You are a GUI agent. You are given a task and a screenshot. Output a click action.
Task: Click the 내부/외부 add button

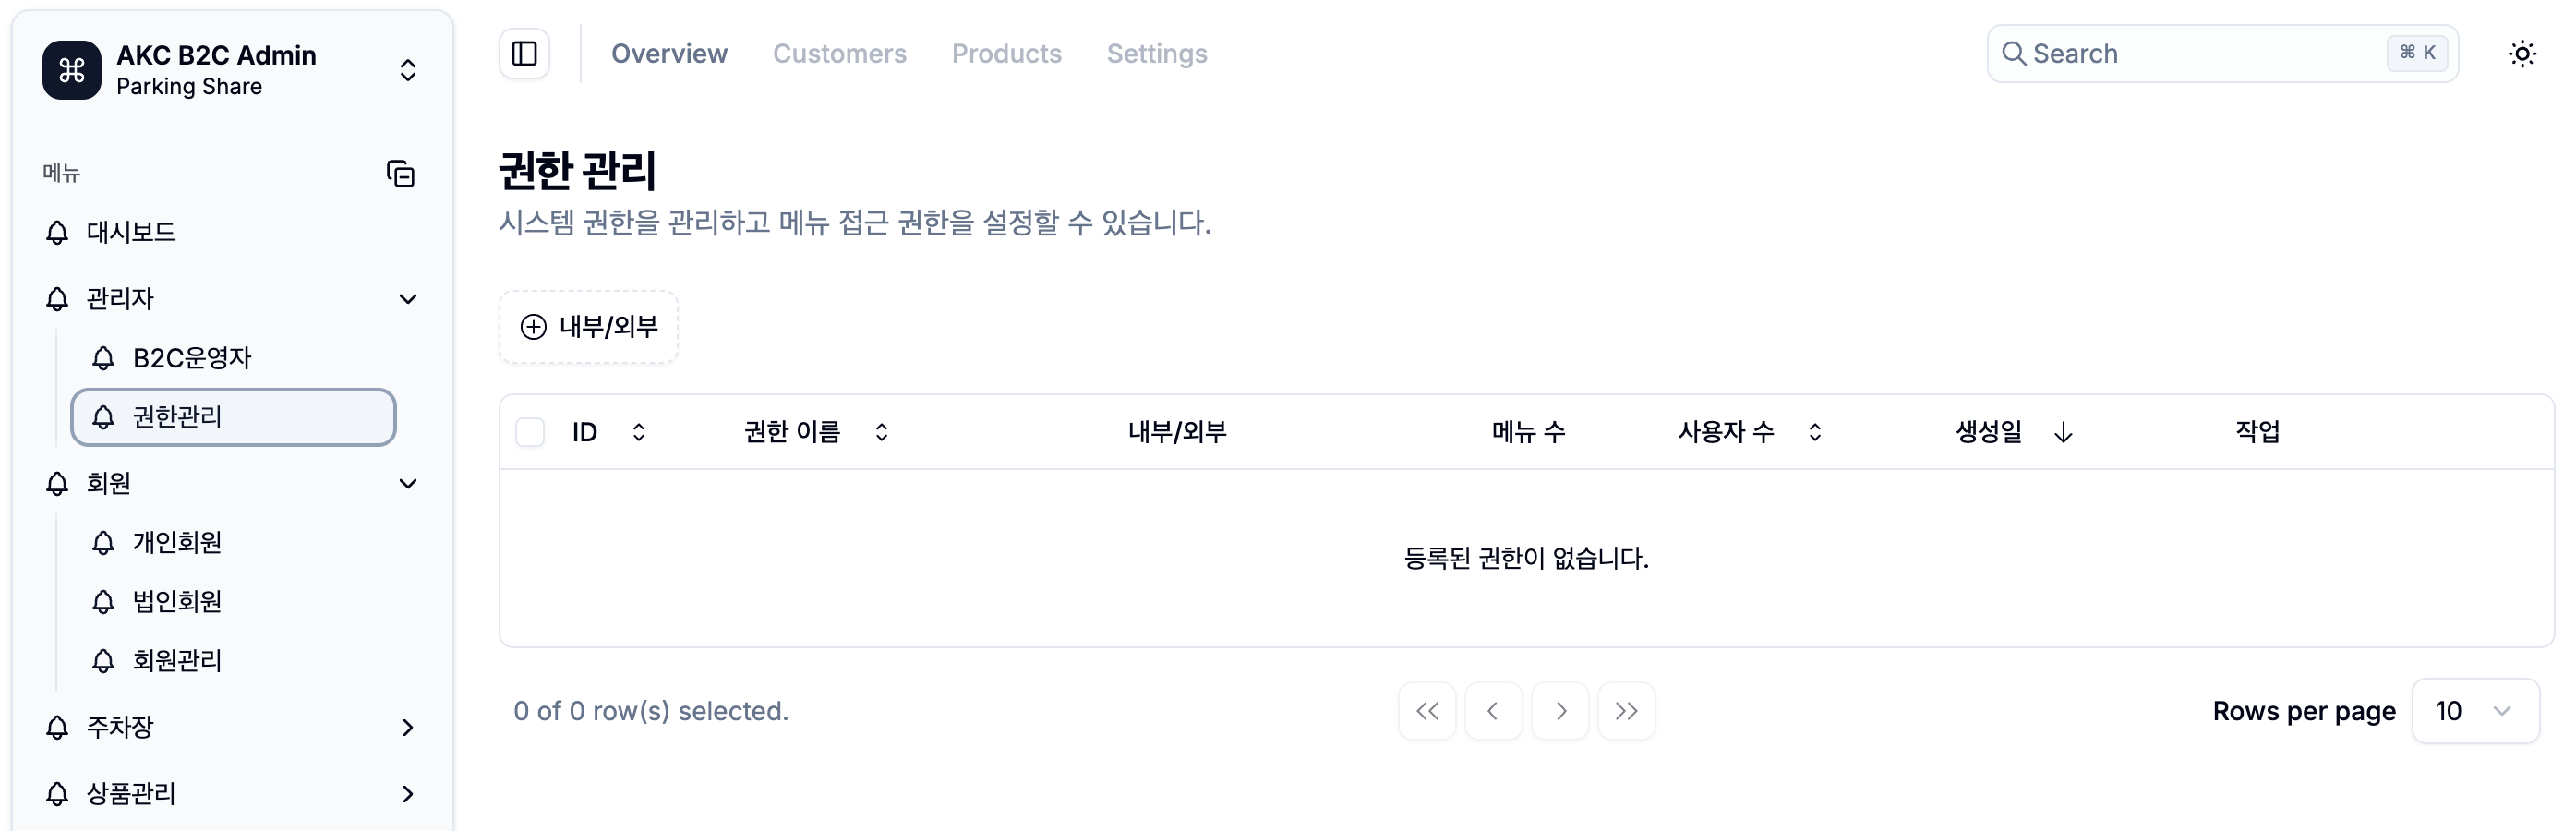[x=588, y=327]
